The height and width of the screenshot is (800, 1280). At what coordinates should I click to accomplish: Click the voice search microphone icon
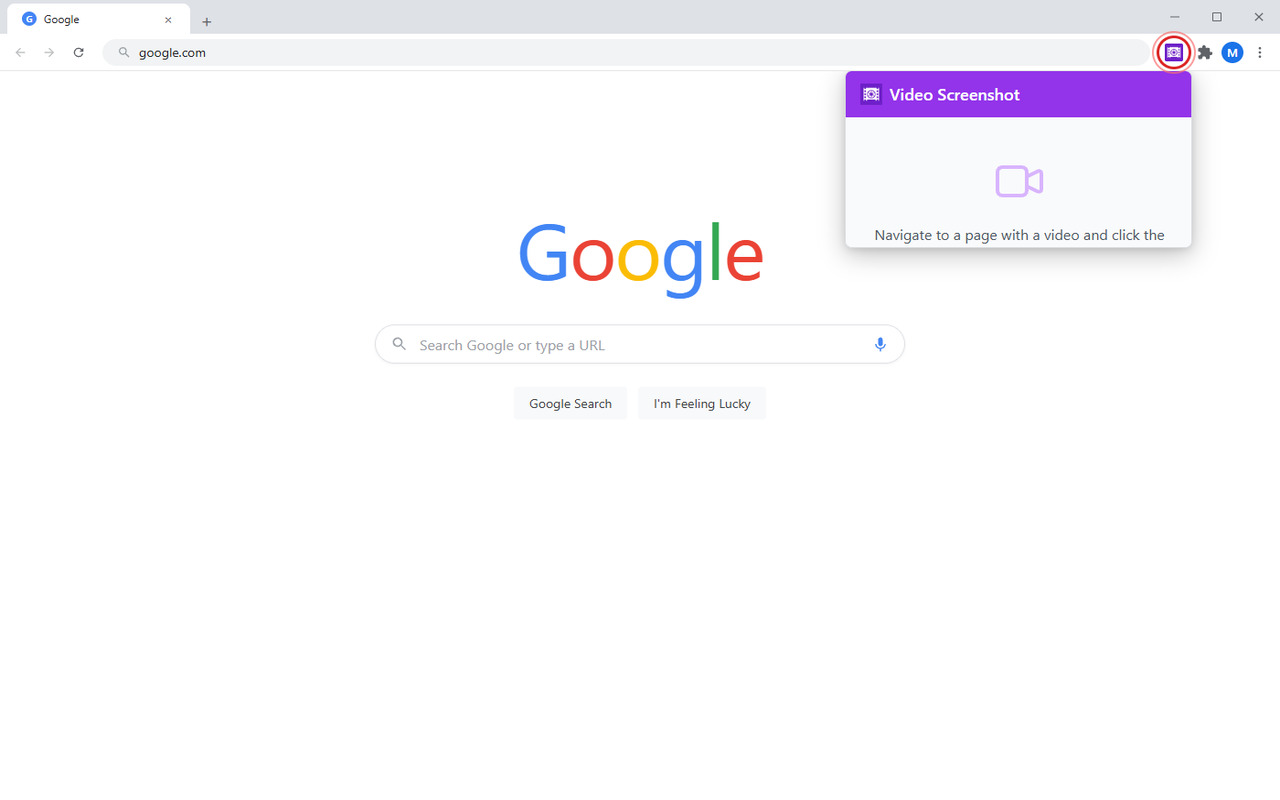pyautogui.click(x=880, y=344)
